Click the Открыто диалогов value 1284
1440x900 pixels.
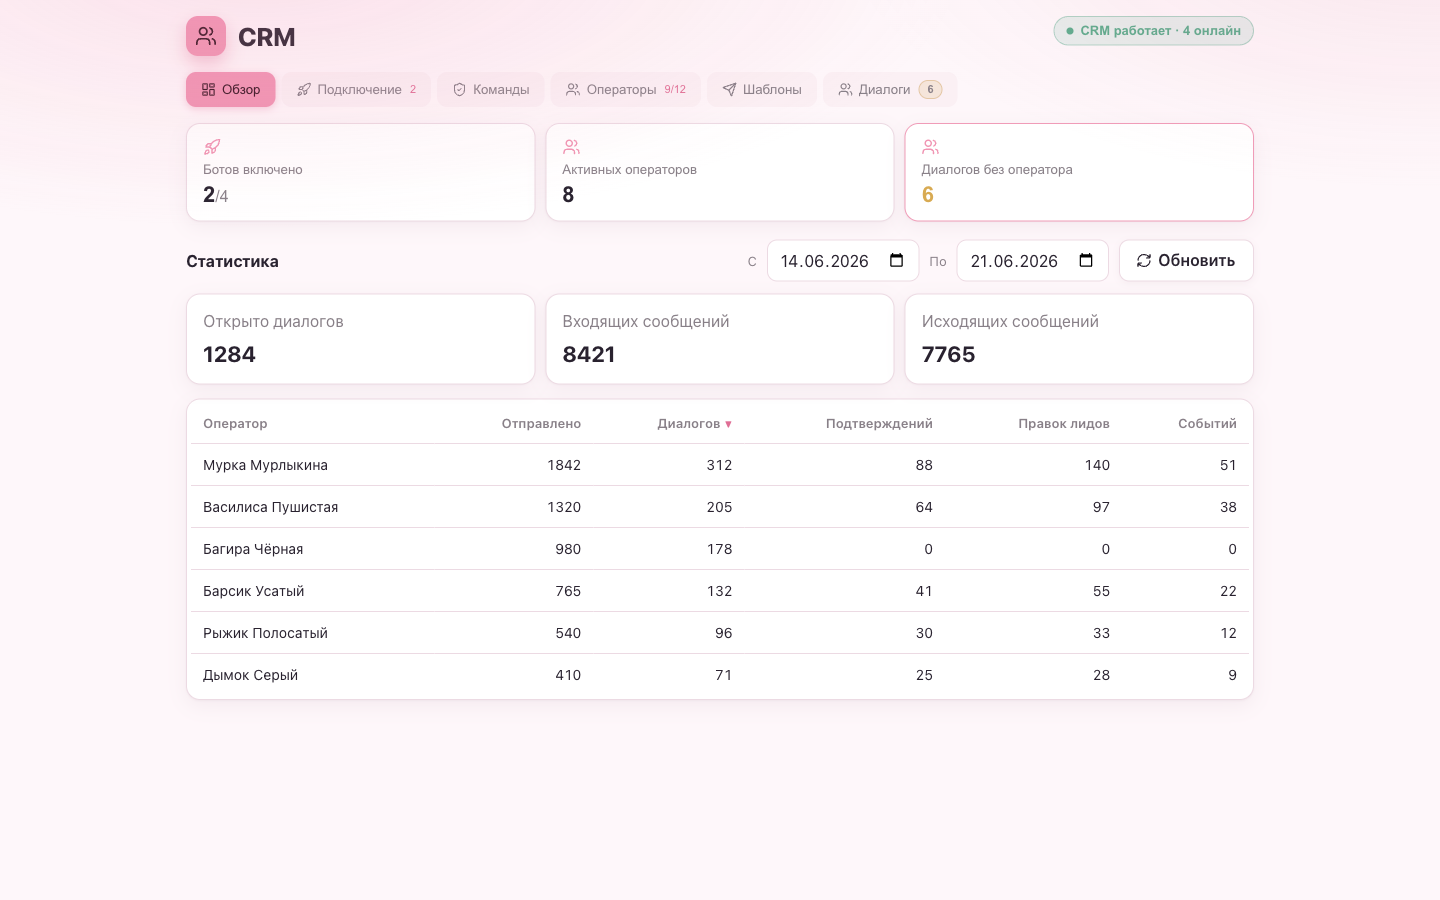pos(229,355)
